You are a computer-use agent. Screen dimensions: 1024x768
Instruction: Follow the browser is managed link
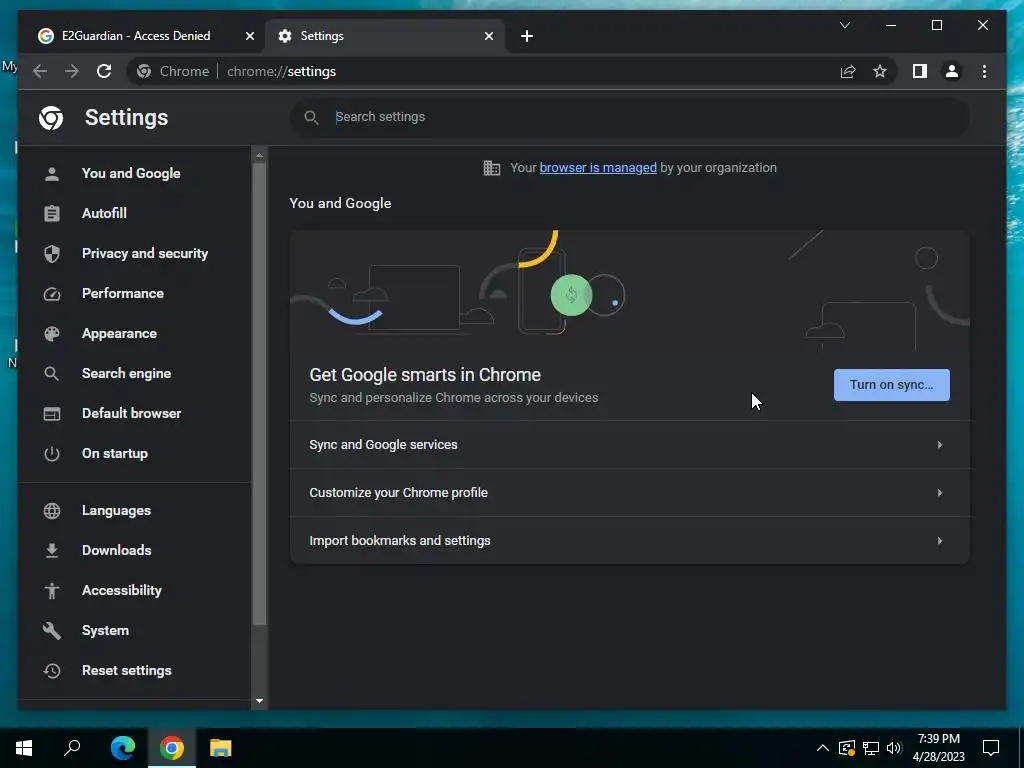pyautogui.click(x=598, y=168)
